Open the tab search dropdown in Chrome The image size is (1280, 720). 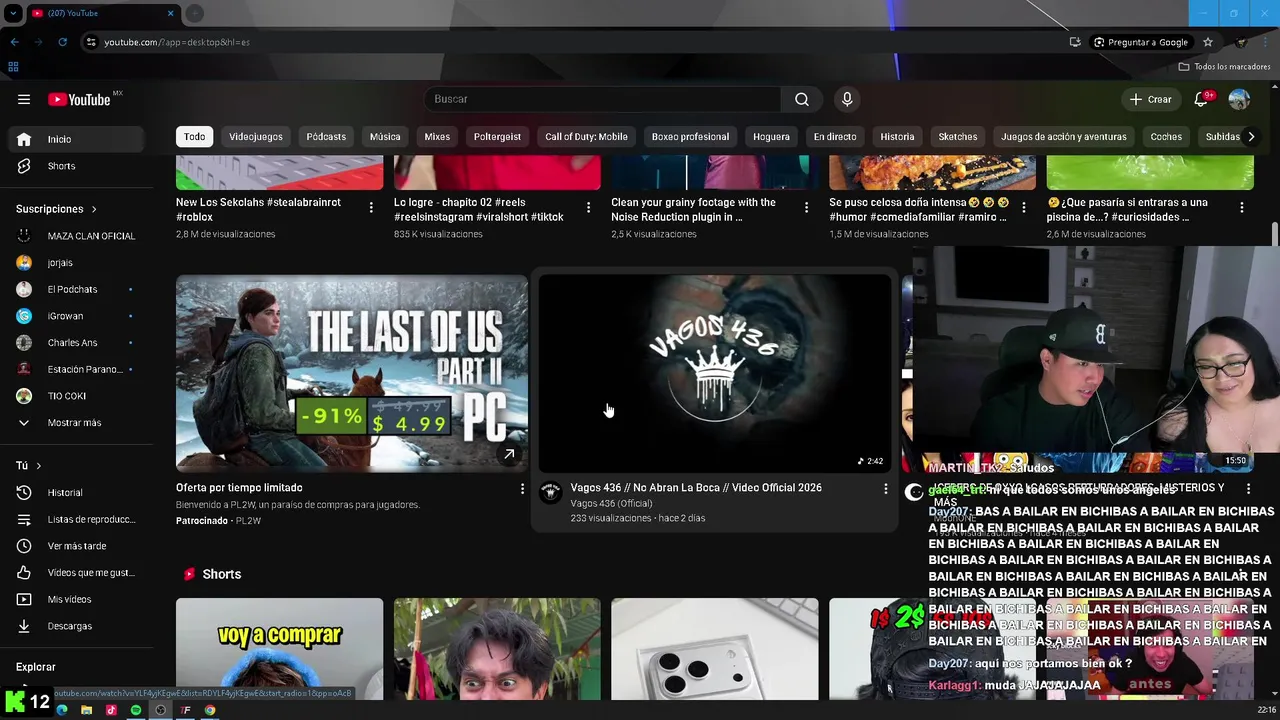click(13, 13)
